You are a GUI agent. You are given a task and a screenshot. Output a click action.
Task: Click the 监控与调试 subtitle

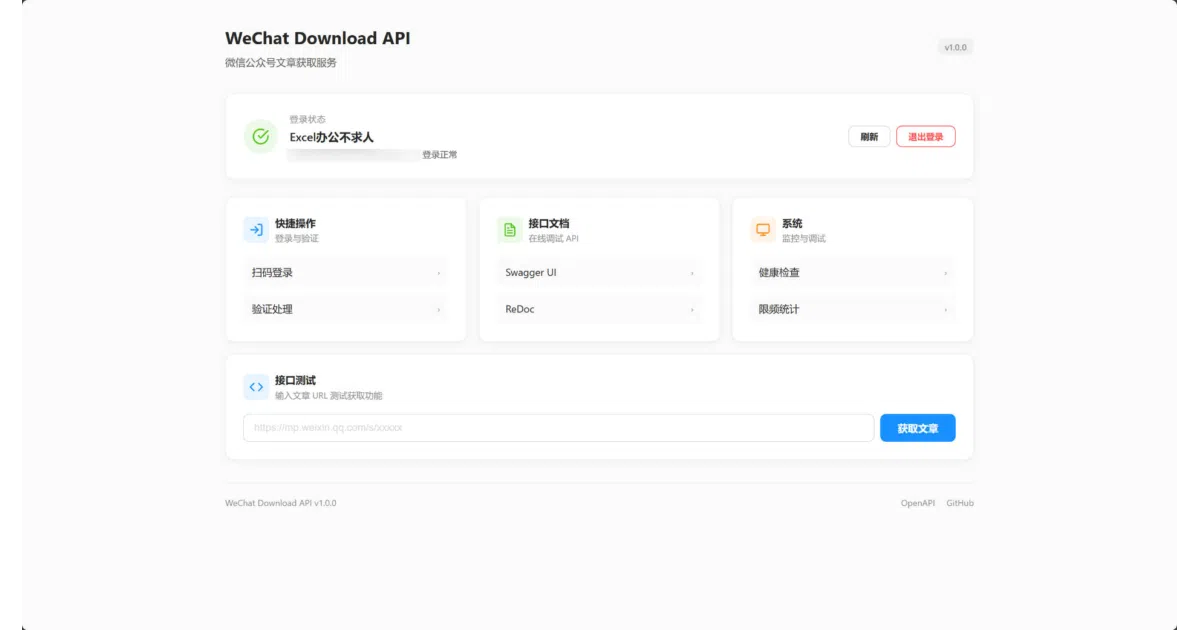pos(804,239)
